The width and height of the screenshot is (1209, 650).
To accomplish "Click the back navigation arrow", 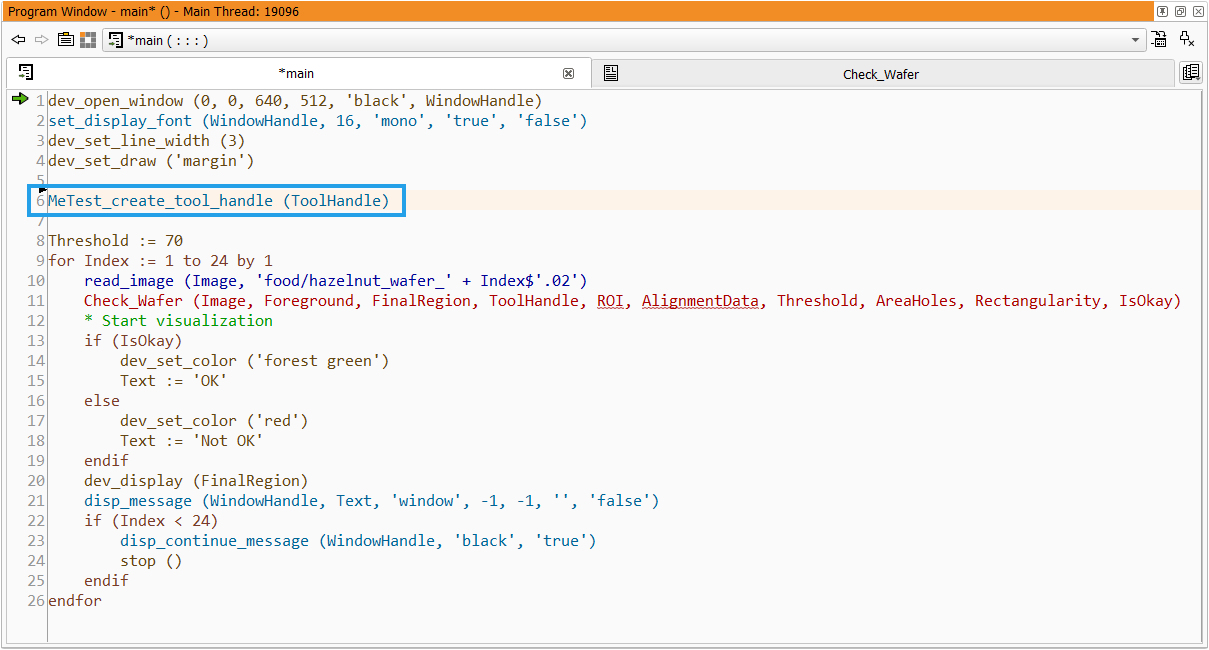I will tap(18, 40).
